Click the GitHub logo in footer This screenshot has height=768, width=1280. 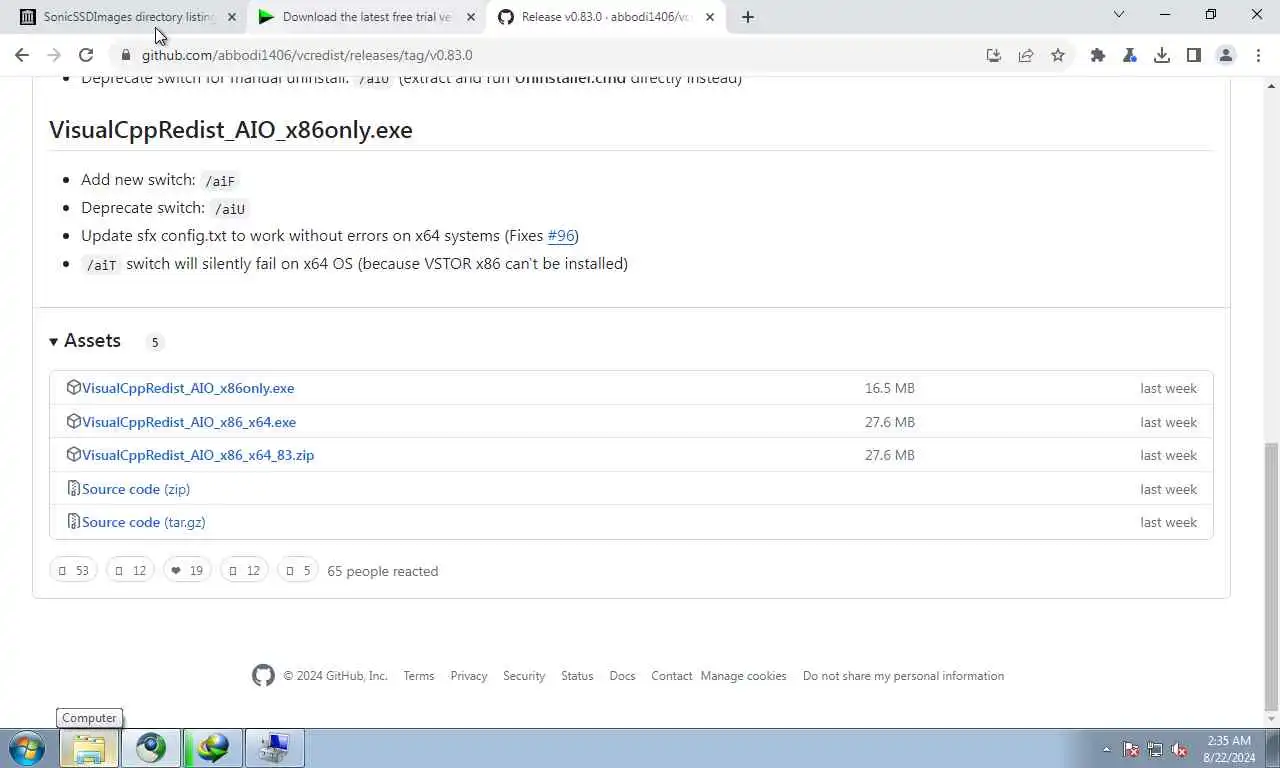tap(263, 676)
